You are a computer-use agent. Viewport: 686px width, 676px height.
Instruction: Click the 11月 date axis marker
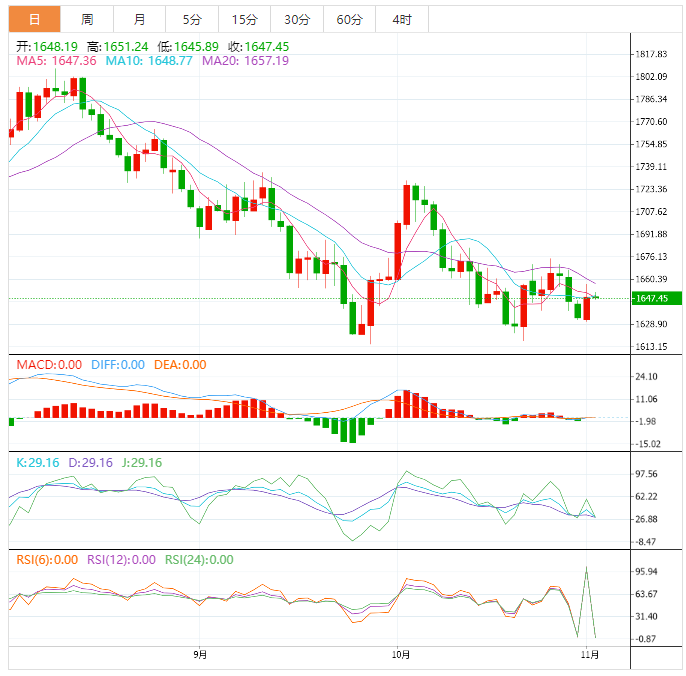click(590, 655)
